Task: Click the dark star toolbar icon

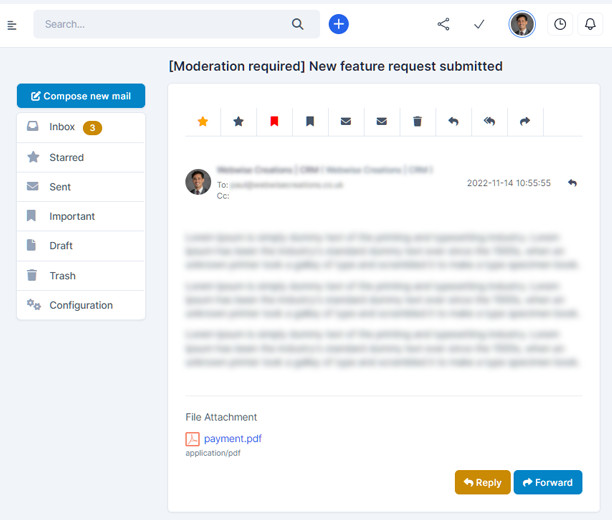Action: [x=238, y=121]
